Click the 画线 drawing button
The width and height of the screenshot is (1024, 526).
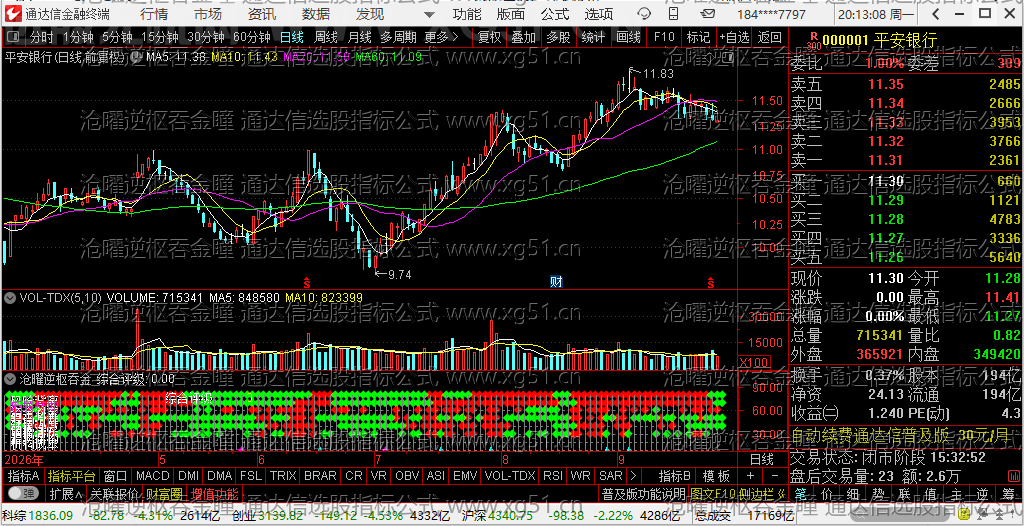click(628, 37)
